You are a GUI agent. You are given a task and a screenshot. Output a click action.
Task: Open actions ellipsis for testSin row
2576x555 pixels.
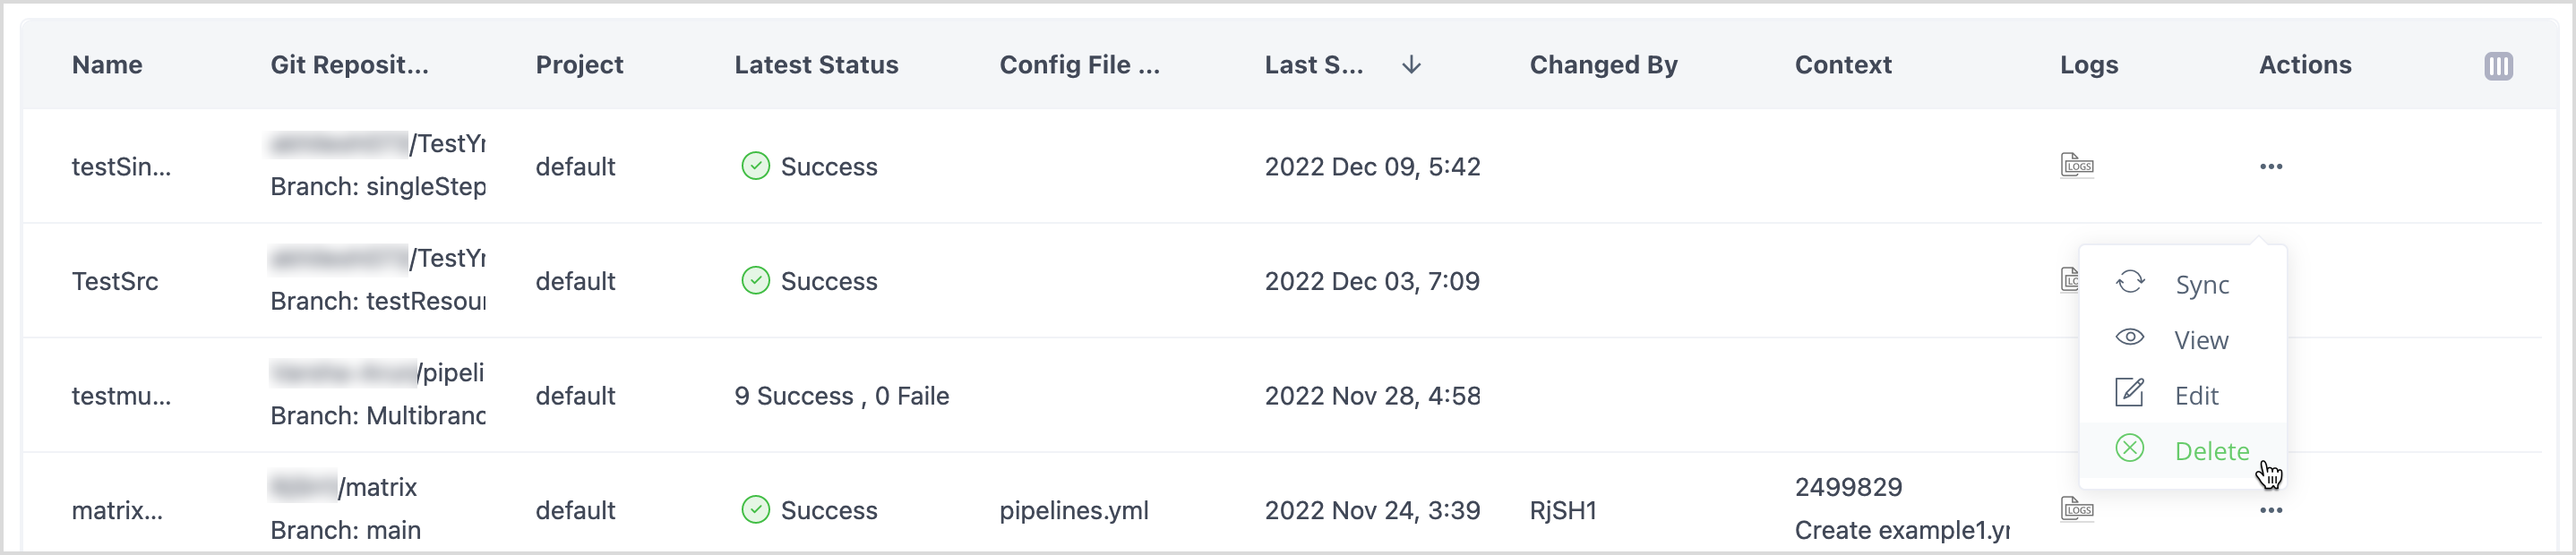[2270, 166]
